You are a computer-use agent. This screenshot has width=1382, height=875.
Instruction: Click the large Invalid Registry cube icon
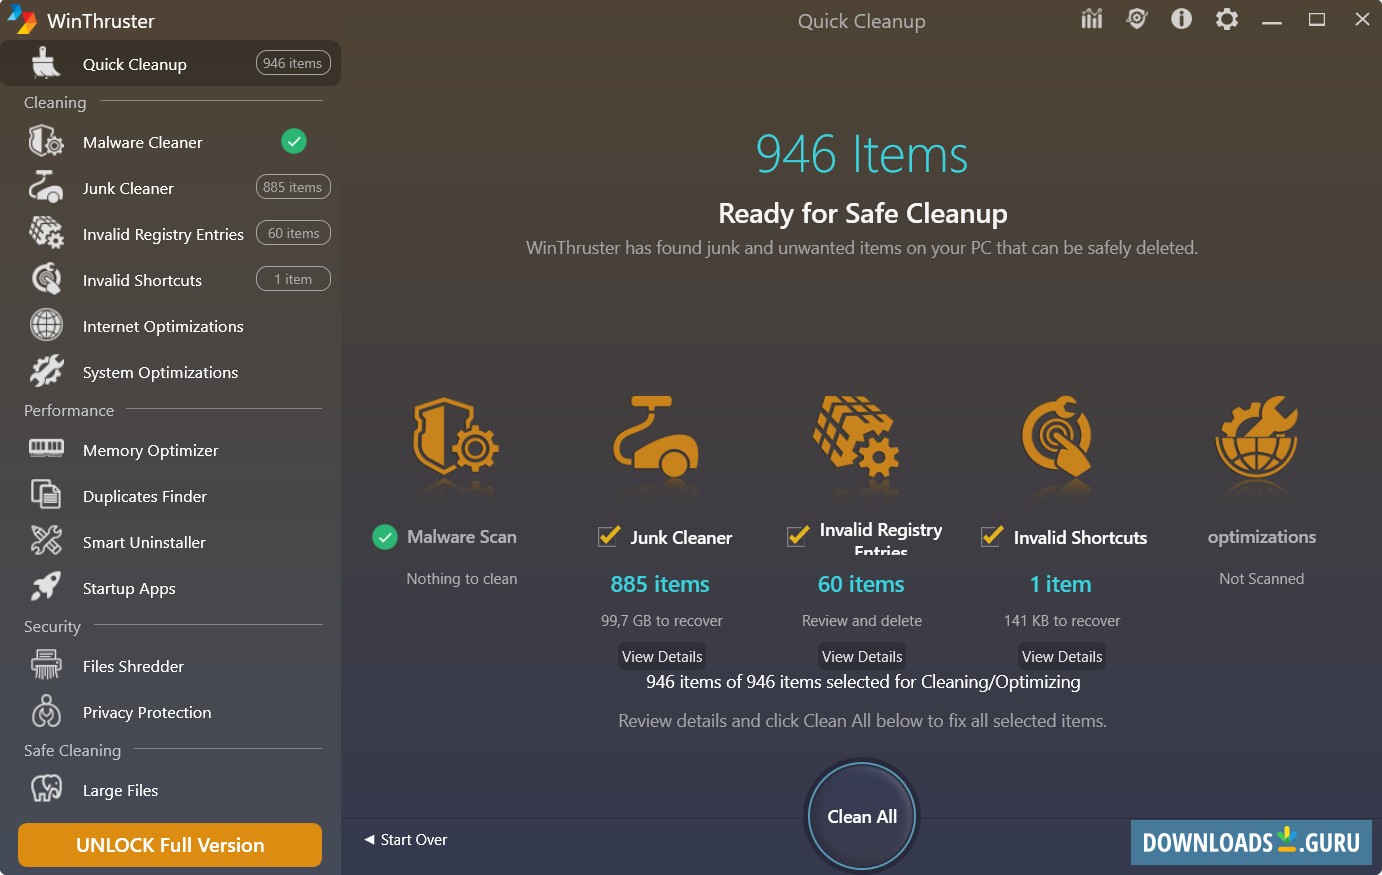(x=856, y=436)
